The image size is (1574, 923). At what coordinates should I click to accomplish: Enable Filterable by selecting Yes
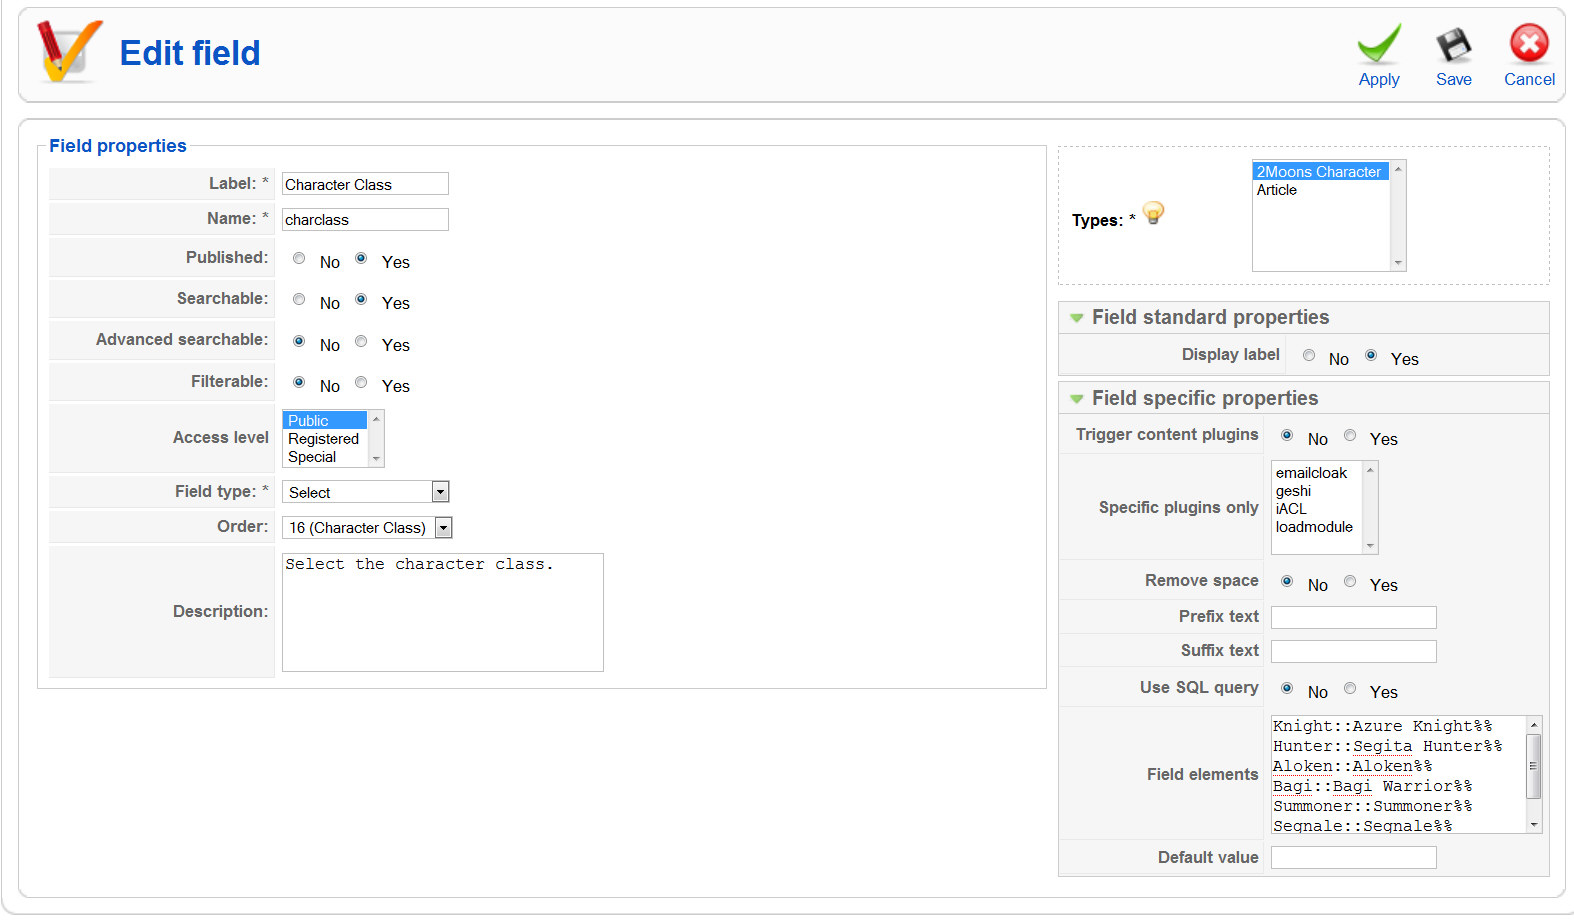[x=361, y=383]
